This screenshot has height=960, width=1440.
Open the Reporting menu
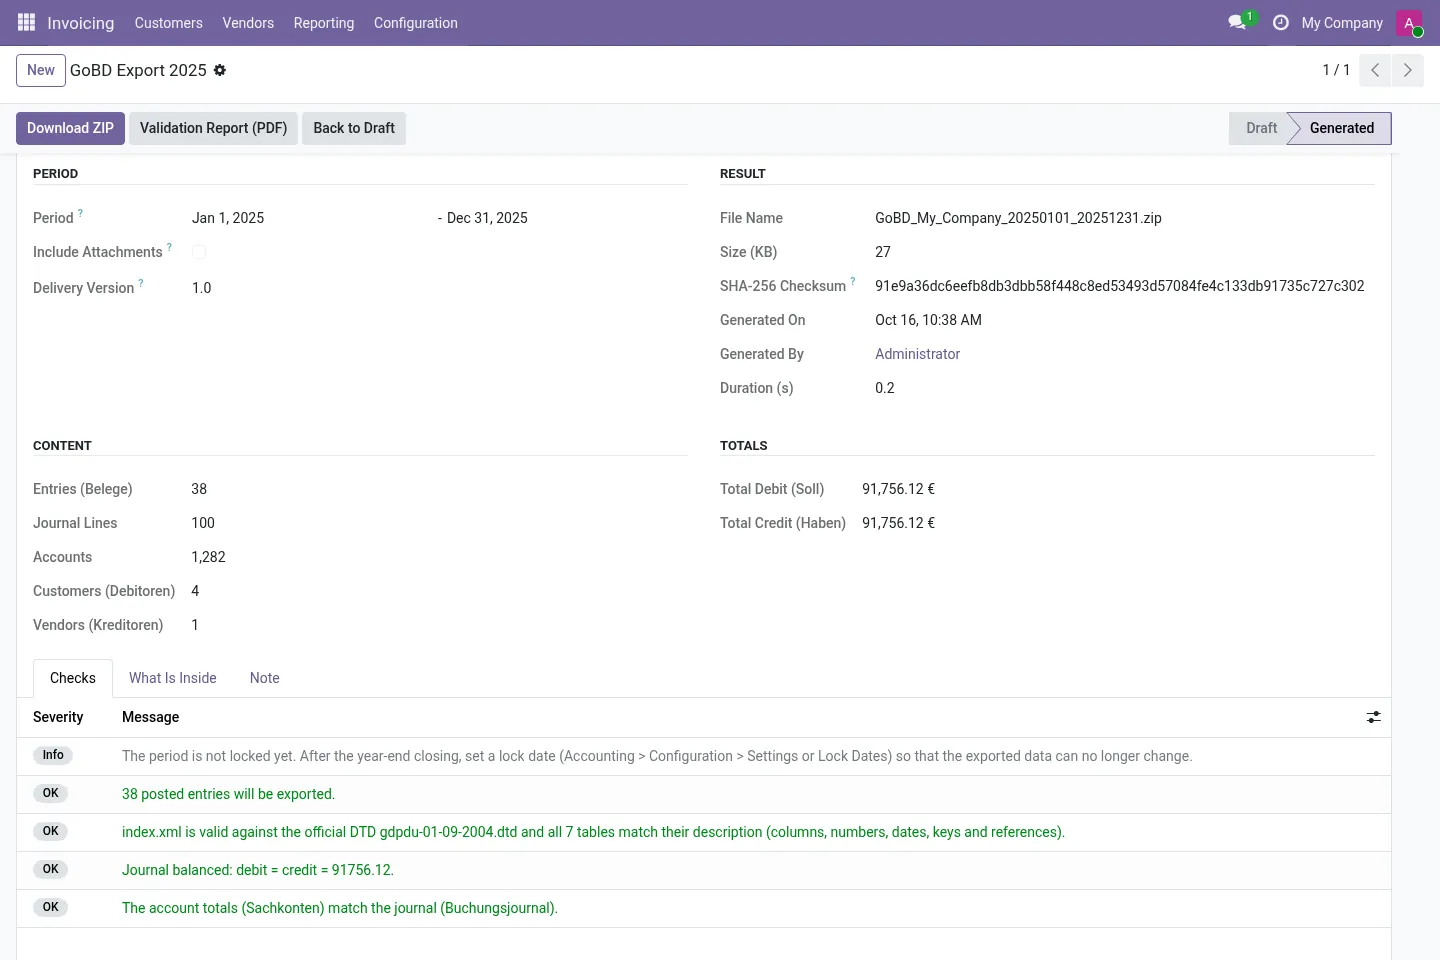pos(324,23)
